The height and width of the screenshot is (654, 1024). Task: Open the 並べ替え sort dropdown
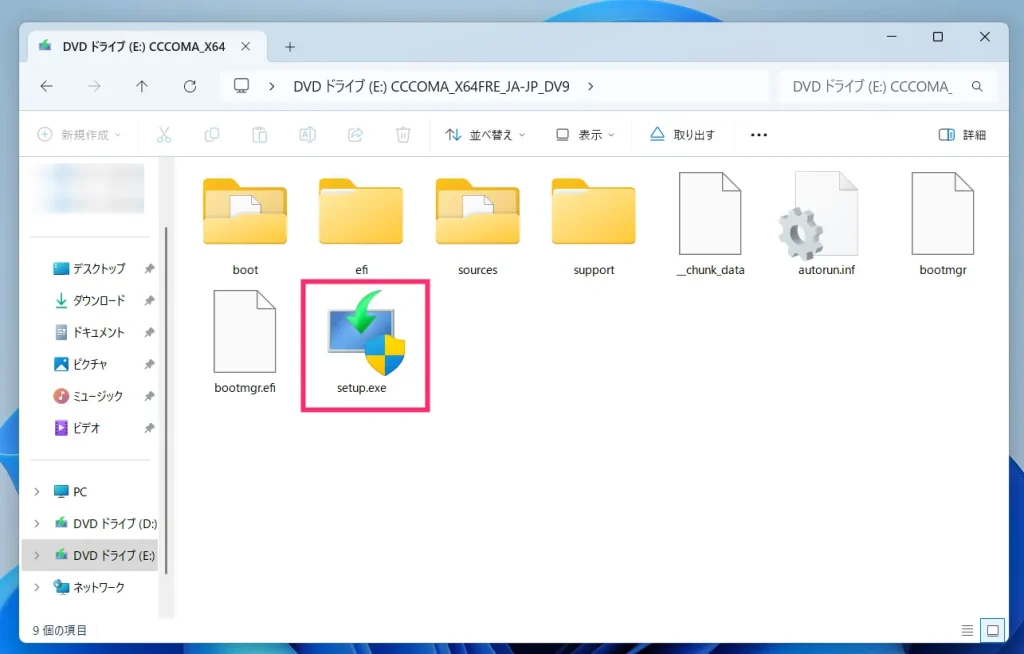click(485, 135)
